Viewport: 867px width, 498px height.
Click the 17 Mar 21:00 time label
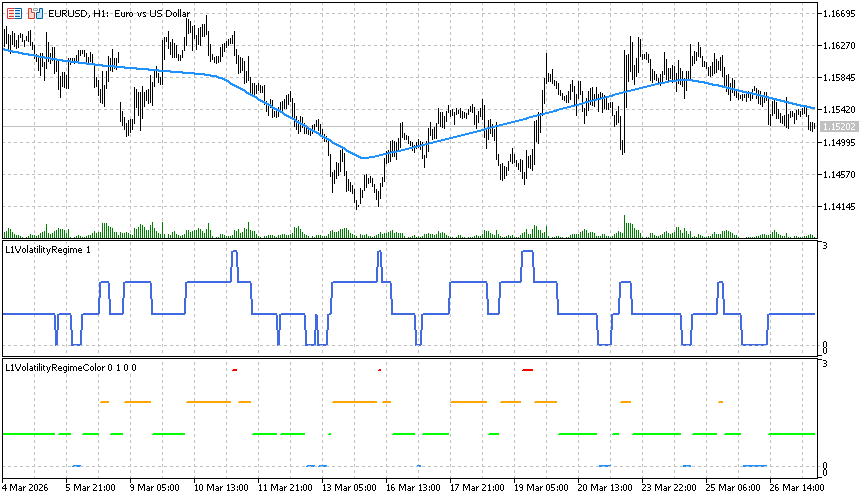(477, 487)
